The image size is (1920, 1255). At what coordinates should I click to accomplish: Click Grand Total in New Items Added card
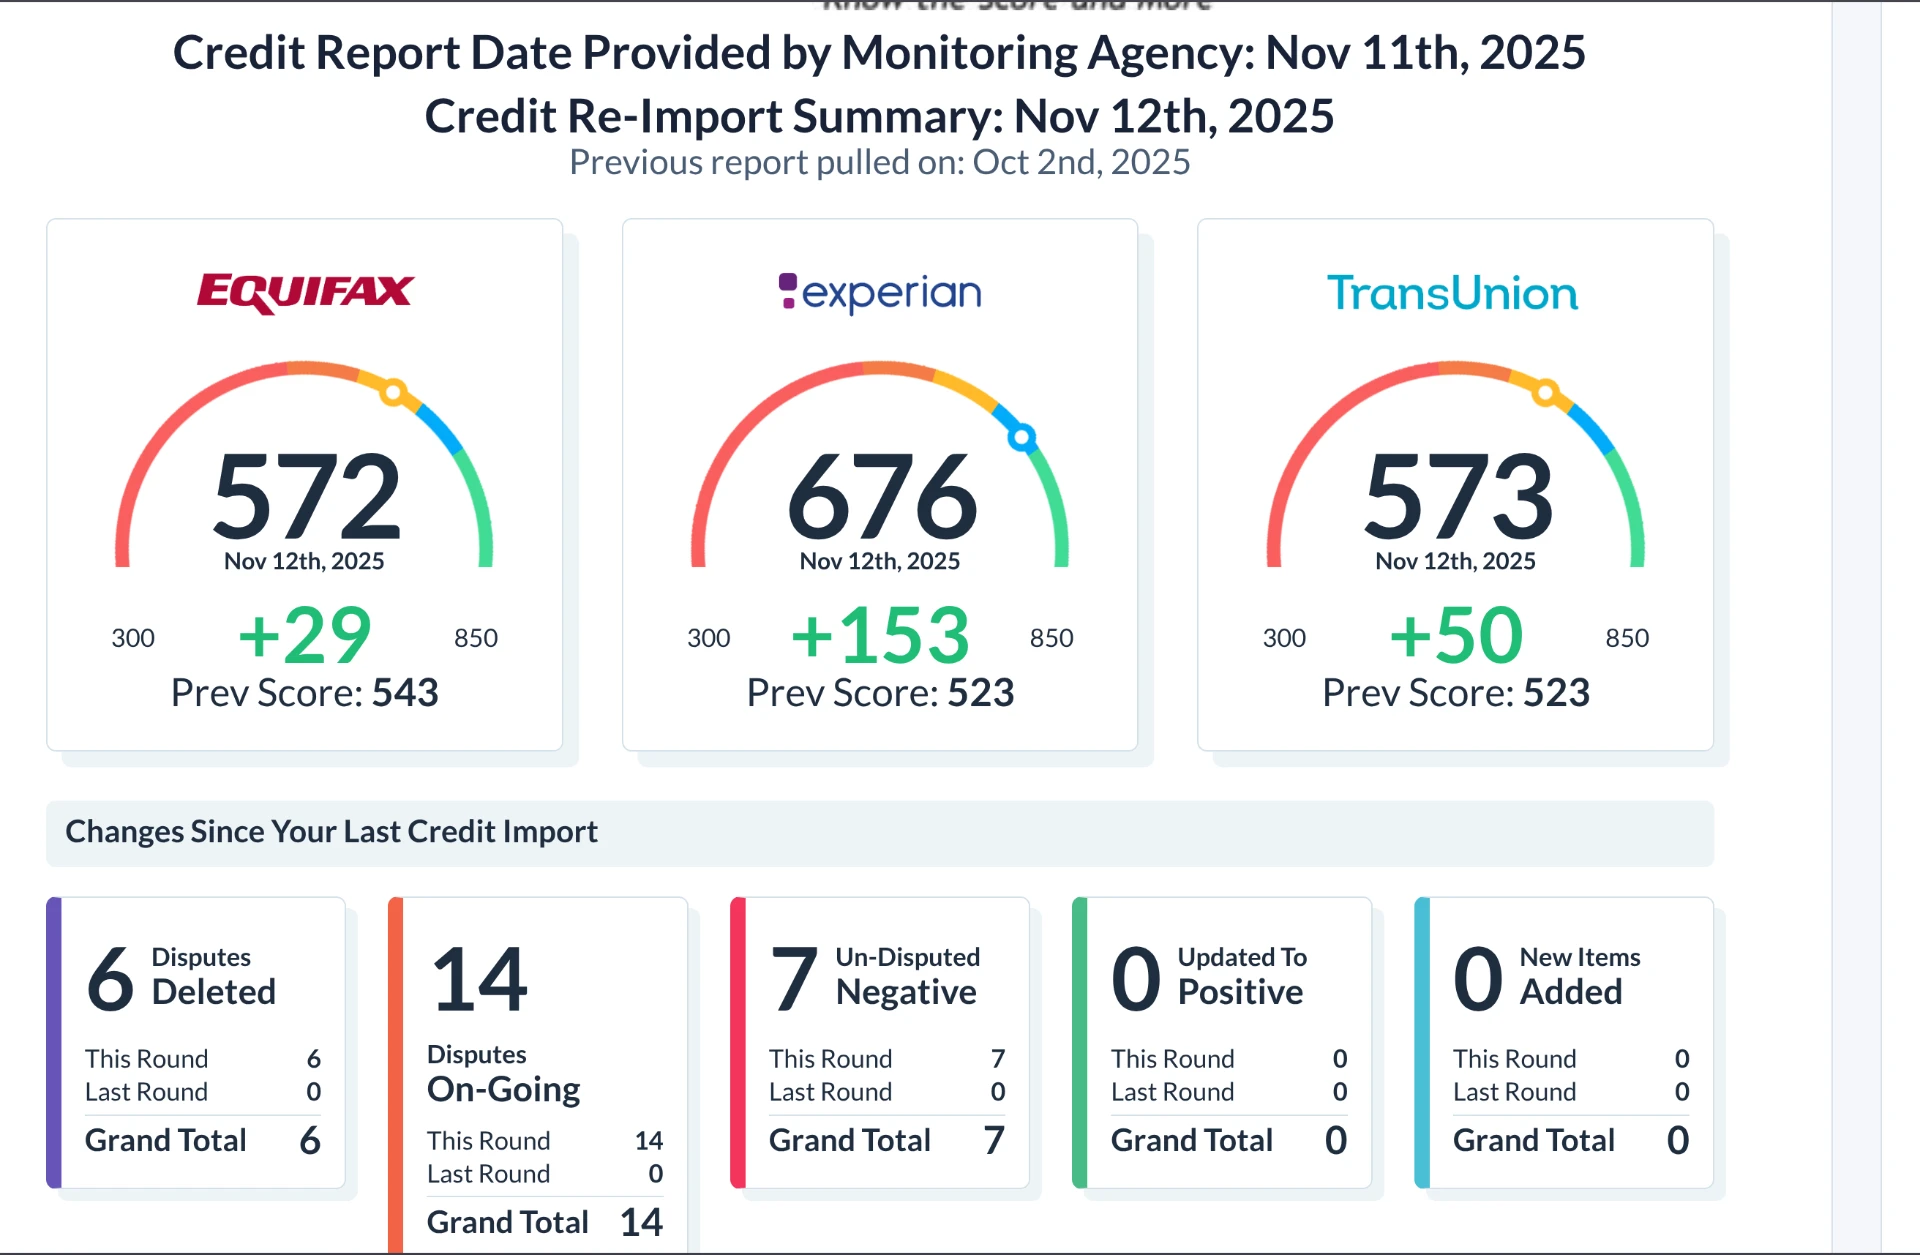click(1571, 1141)
